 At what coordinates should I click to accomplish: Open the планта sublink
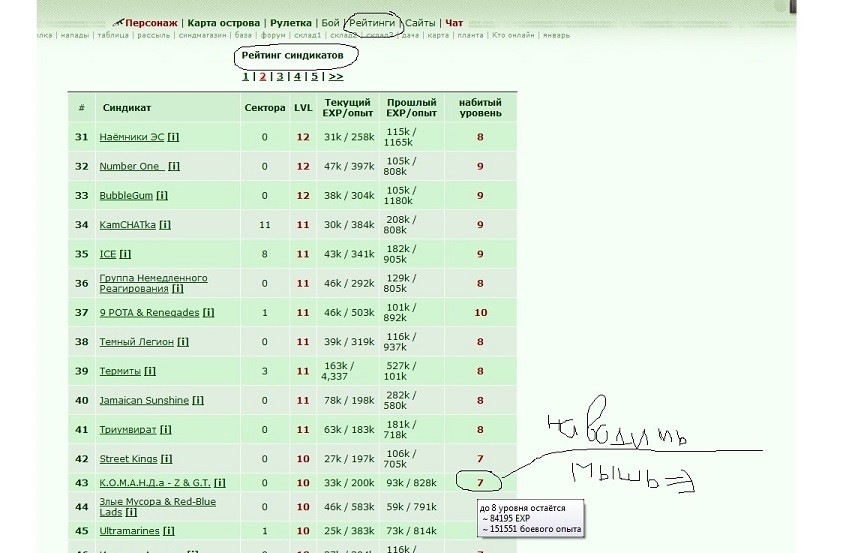(x=470, y=35)
